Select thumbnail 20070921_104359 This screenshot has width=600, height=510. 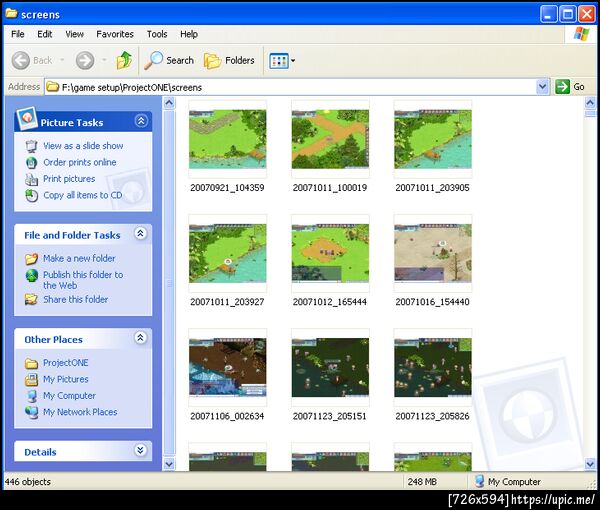tap(228, 139)
